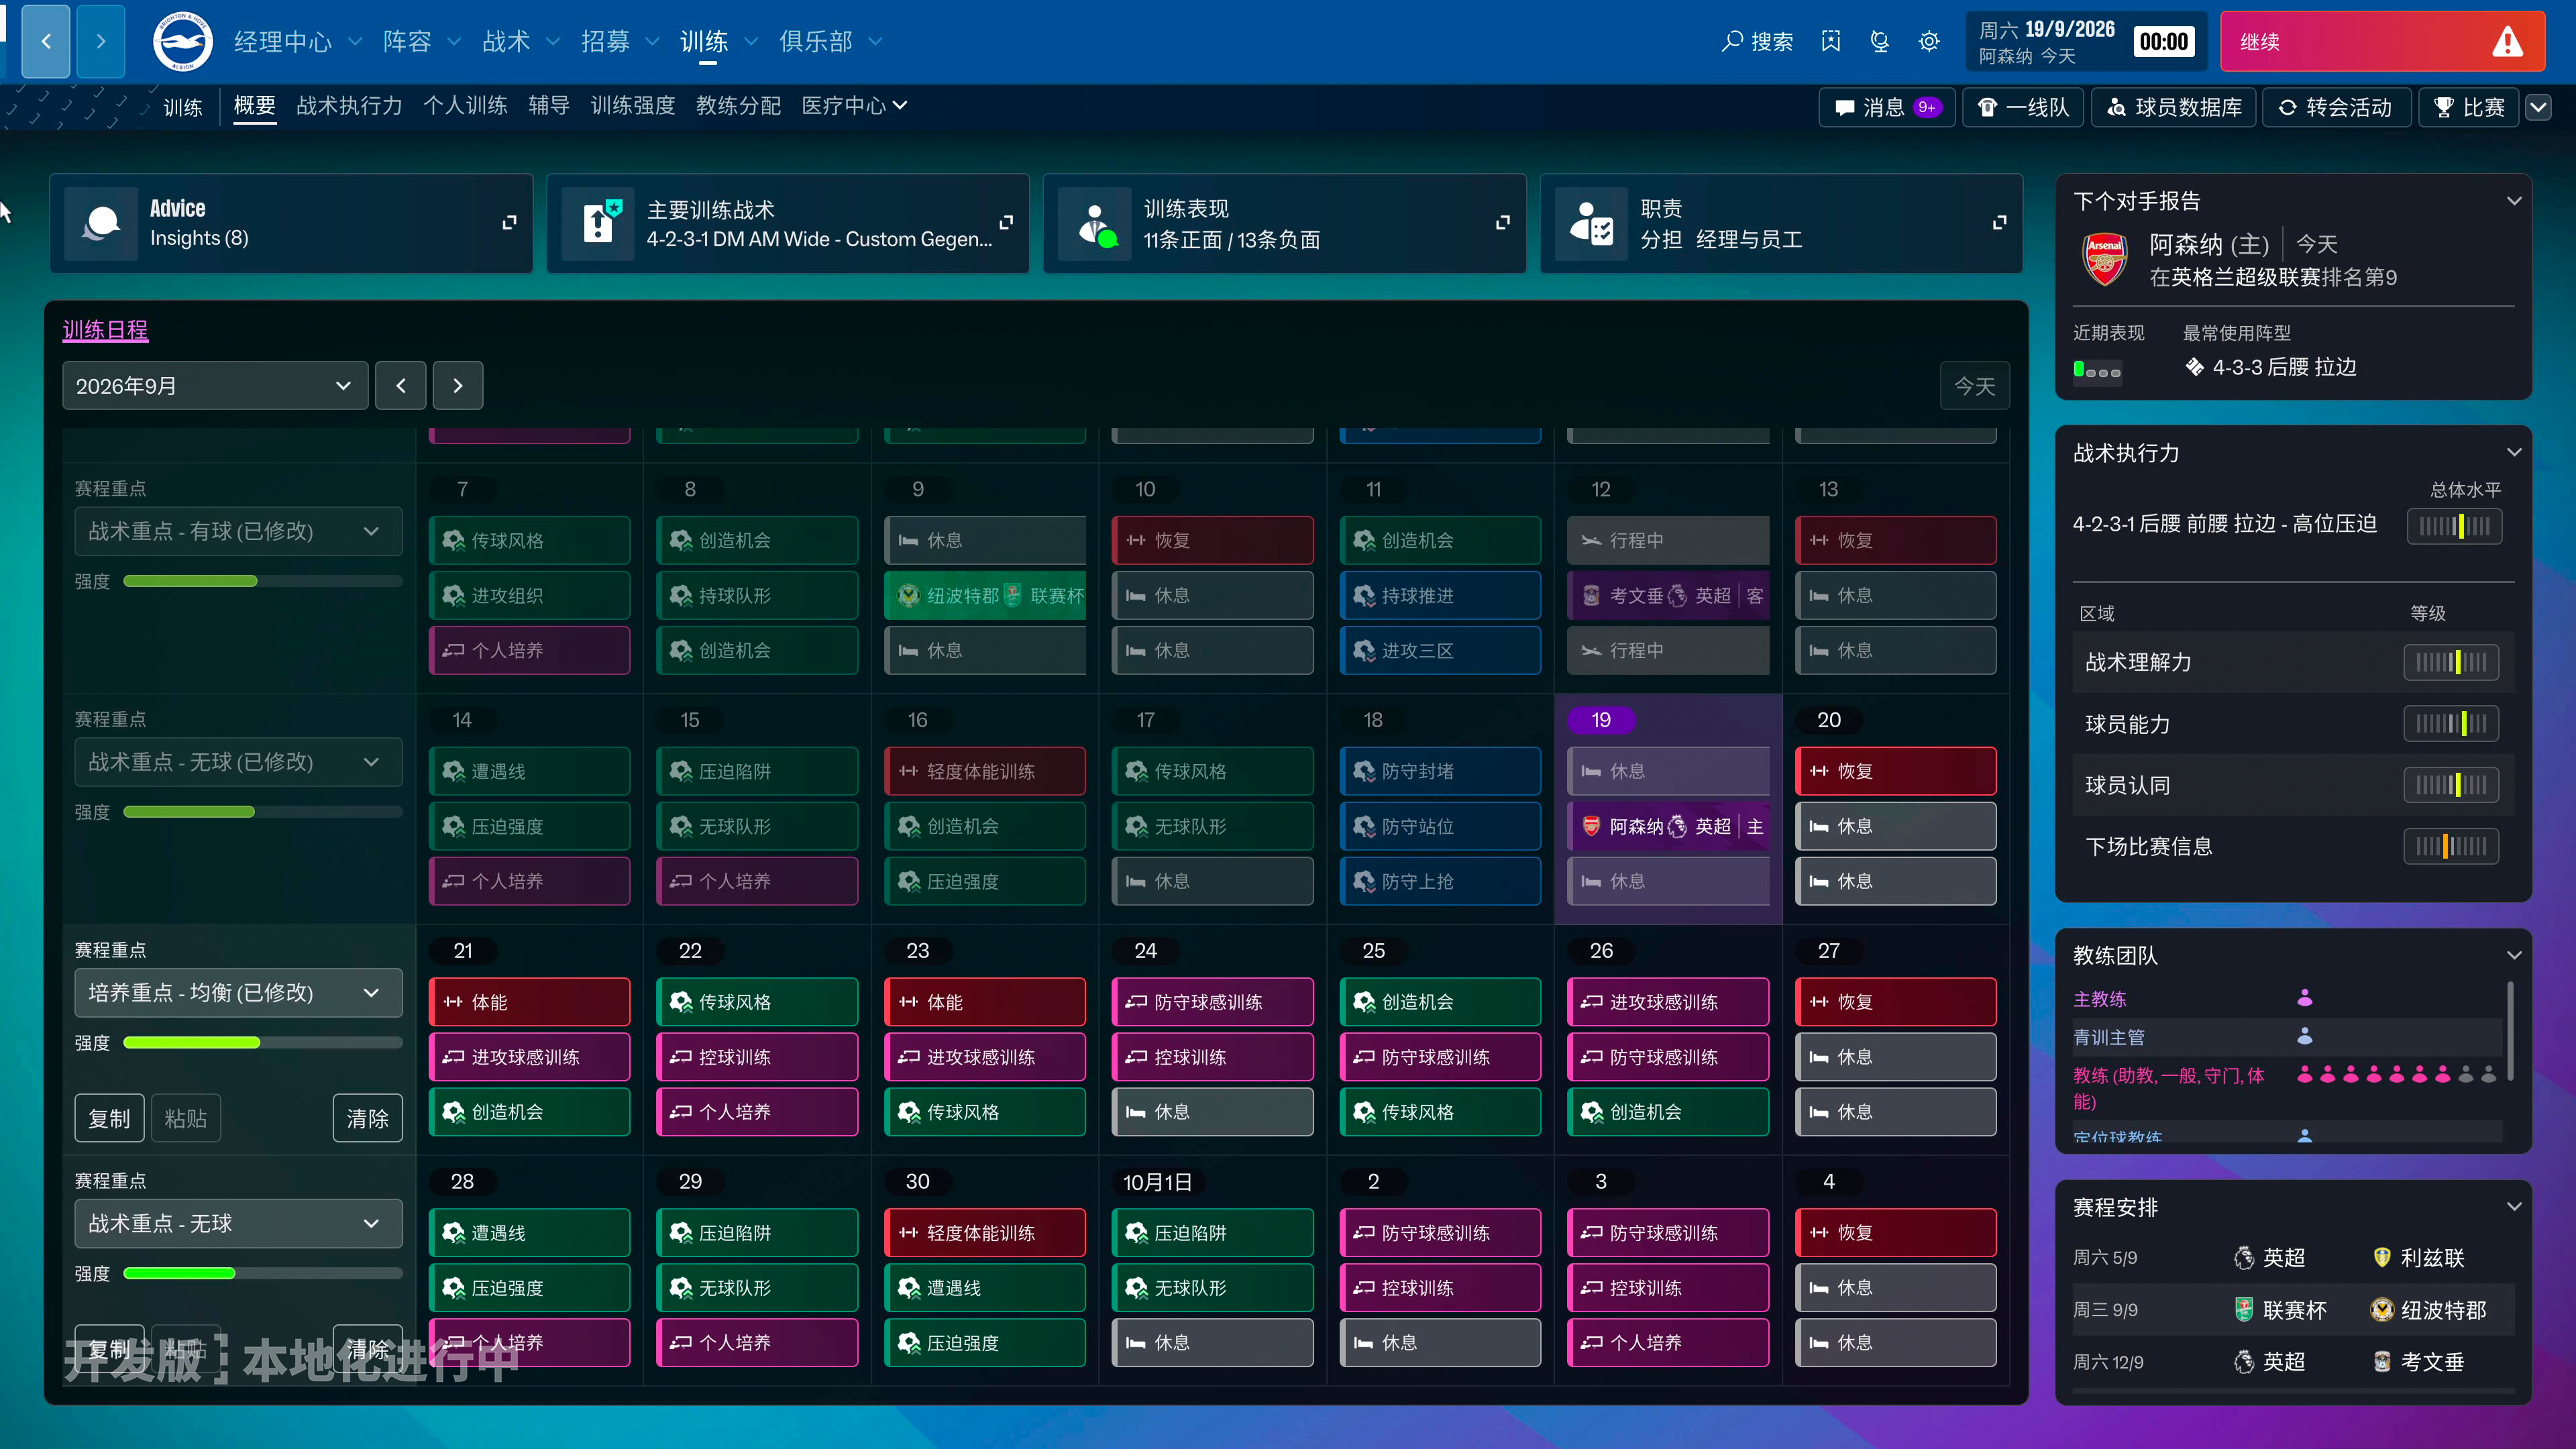Collapse the 下个对手报告 panel

[2514, 201]
